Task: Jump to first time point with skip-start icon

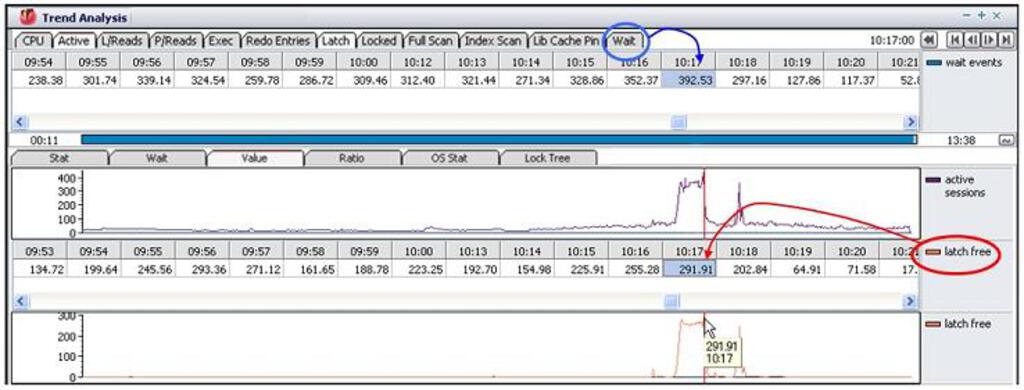Action: click(x=955, y=41)
